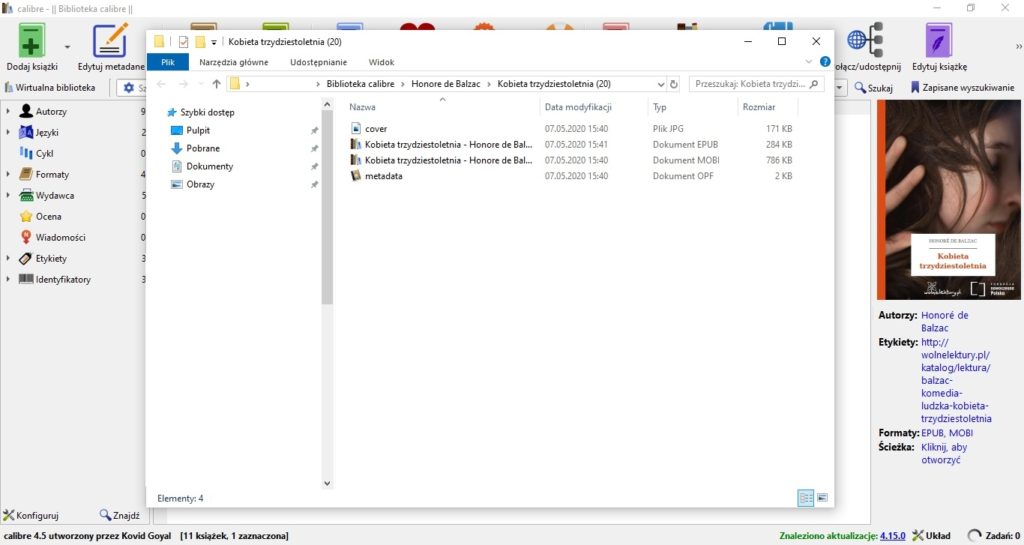Click Honore de Balzac breadcrumb segment
This screenshot has height=545, width=1024.
coord(445,84)
